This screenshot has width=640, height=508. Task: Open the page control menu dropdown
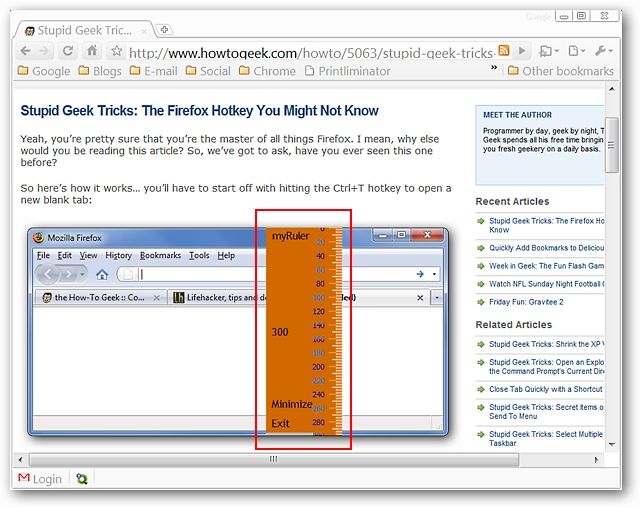(x=577, y=51)
